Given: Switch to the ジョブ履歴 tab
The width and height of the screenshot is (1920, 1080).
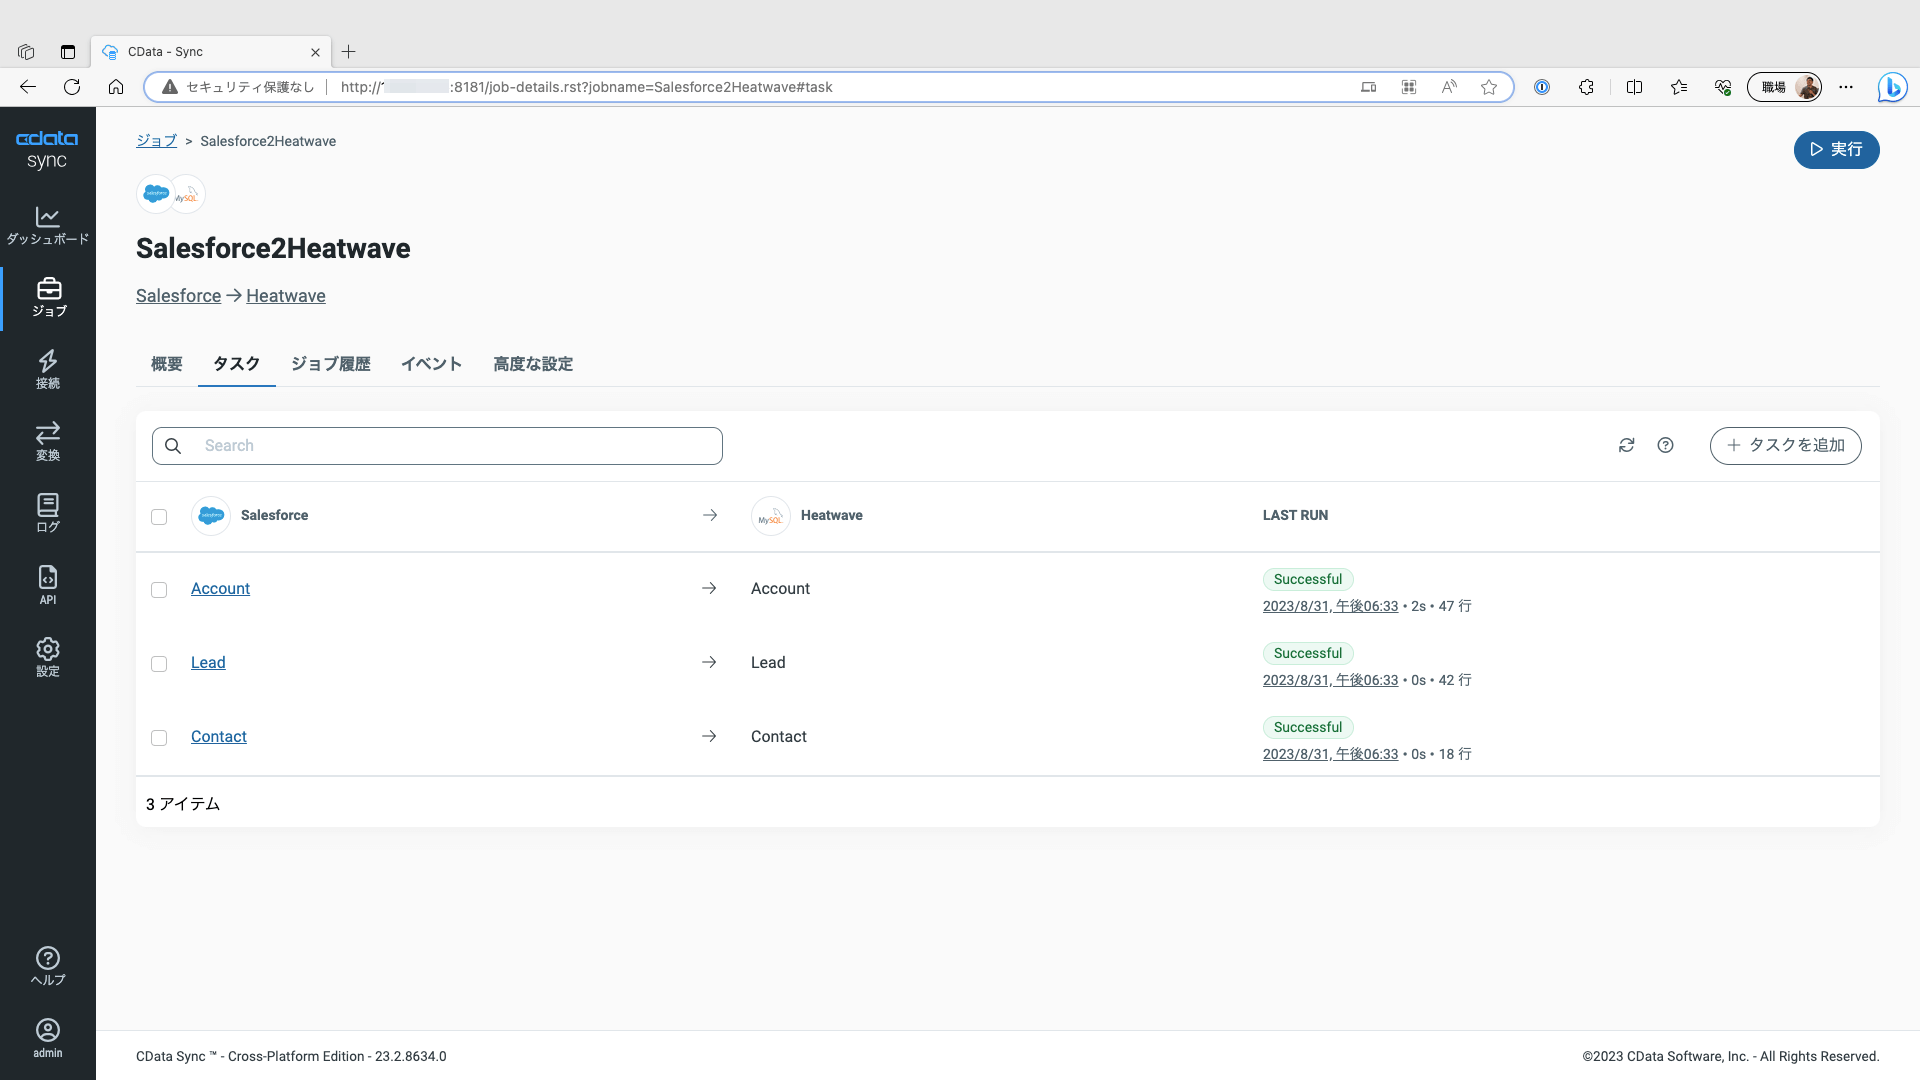Looking at the screenshot, I should 330,364.
